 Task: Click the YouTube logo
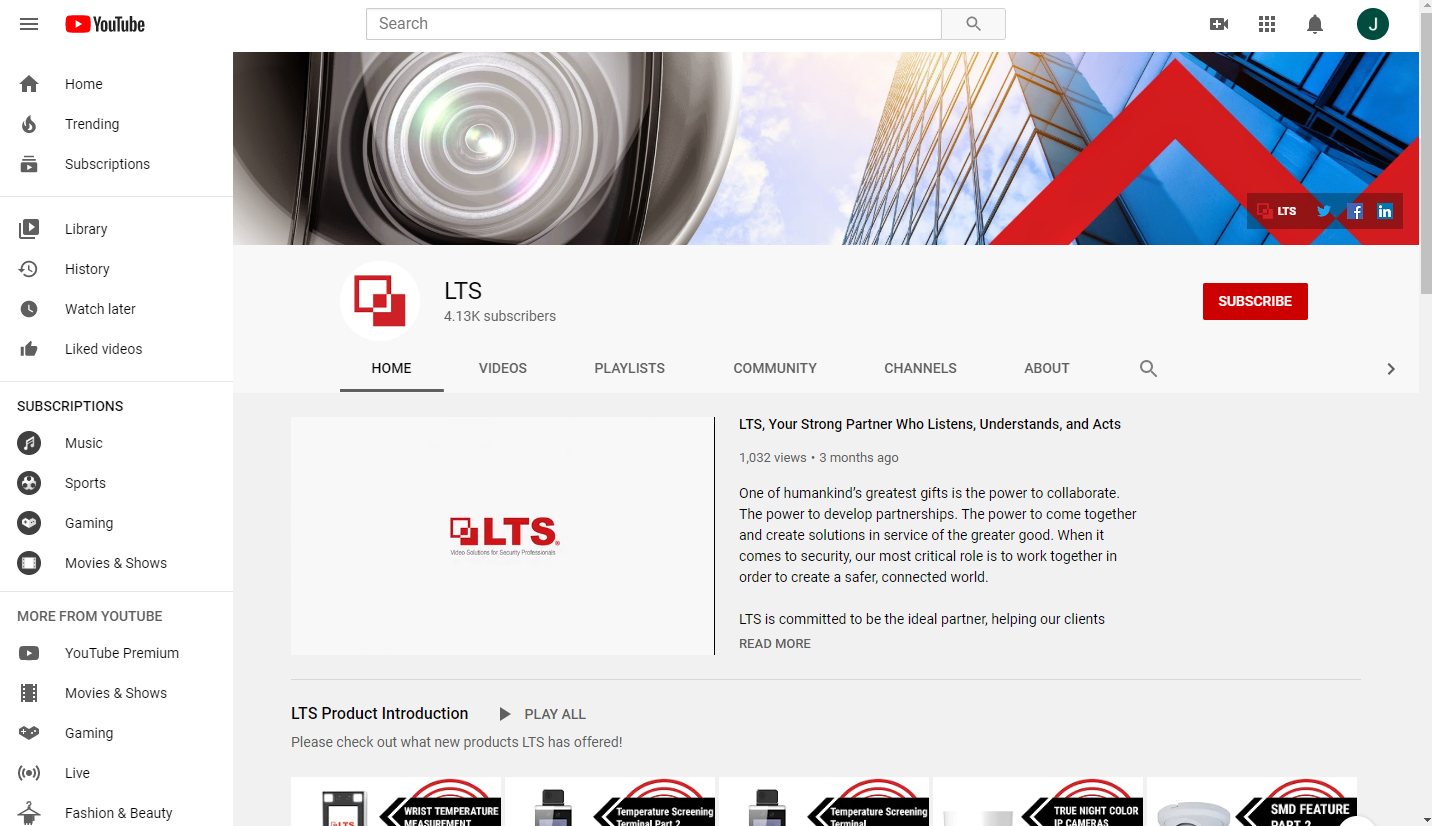pos(104,24)
